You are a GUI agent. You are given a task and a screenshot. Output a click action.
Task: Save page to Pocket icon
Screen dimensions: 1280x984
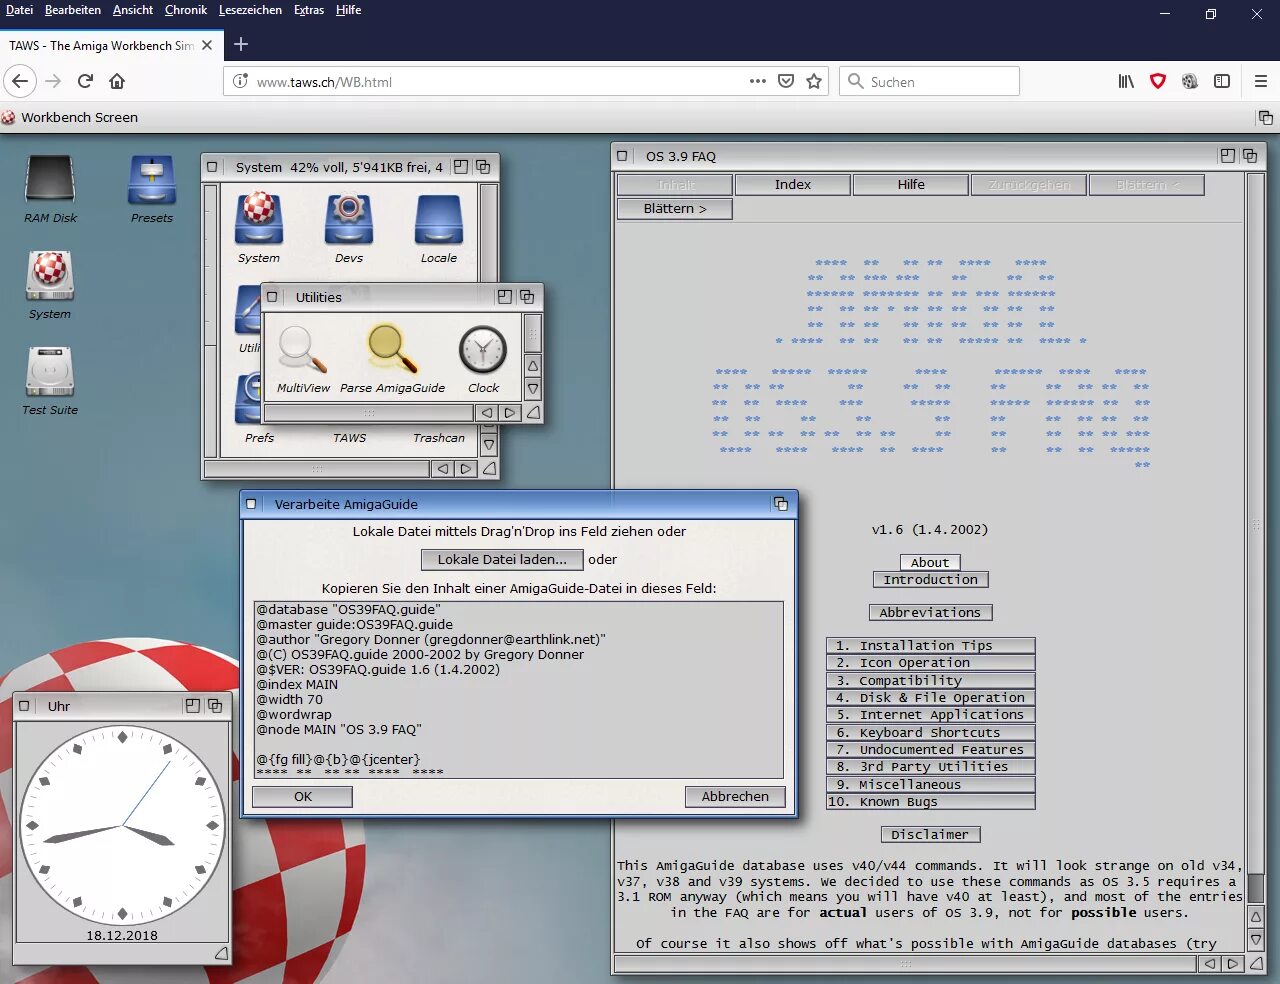(x=786, y=81)
